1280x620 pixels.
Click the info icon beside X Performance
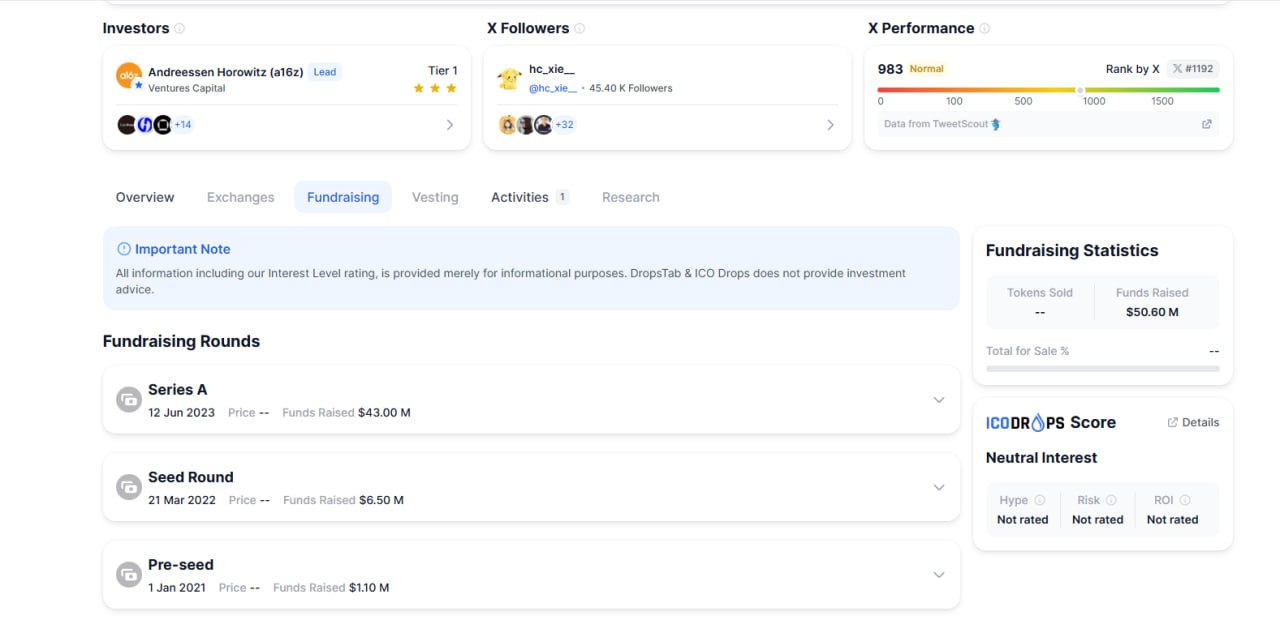(x=985, y=29)
